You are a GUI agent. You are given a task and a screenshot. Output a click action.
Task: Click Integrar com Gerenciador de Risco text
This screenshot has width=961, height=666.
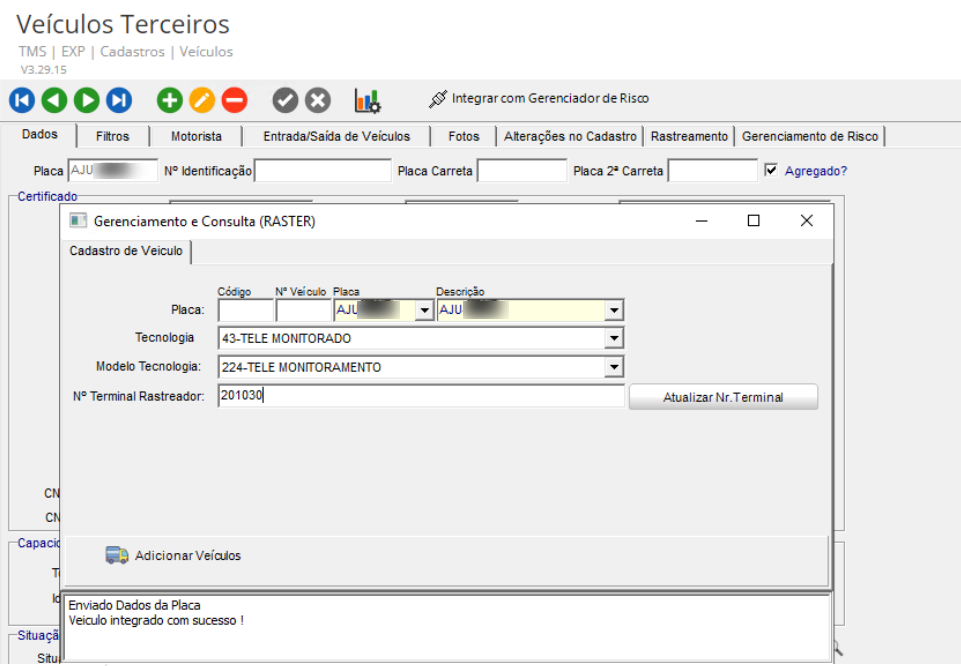550,98
